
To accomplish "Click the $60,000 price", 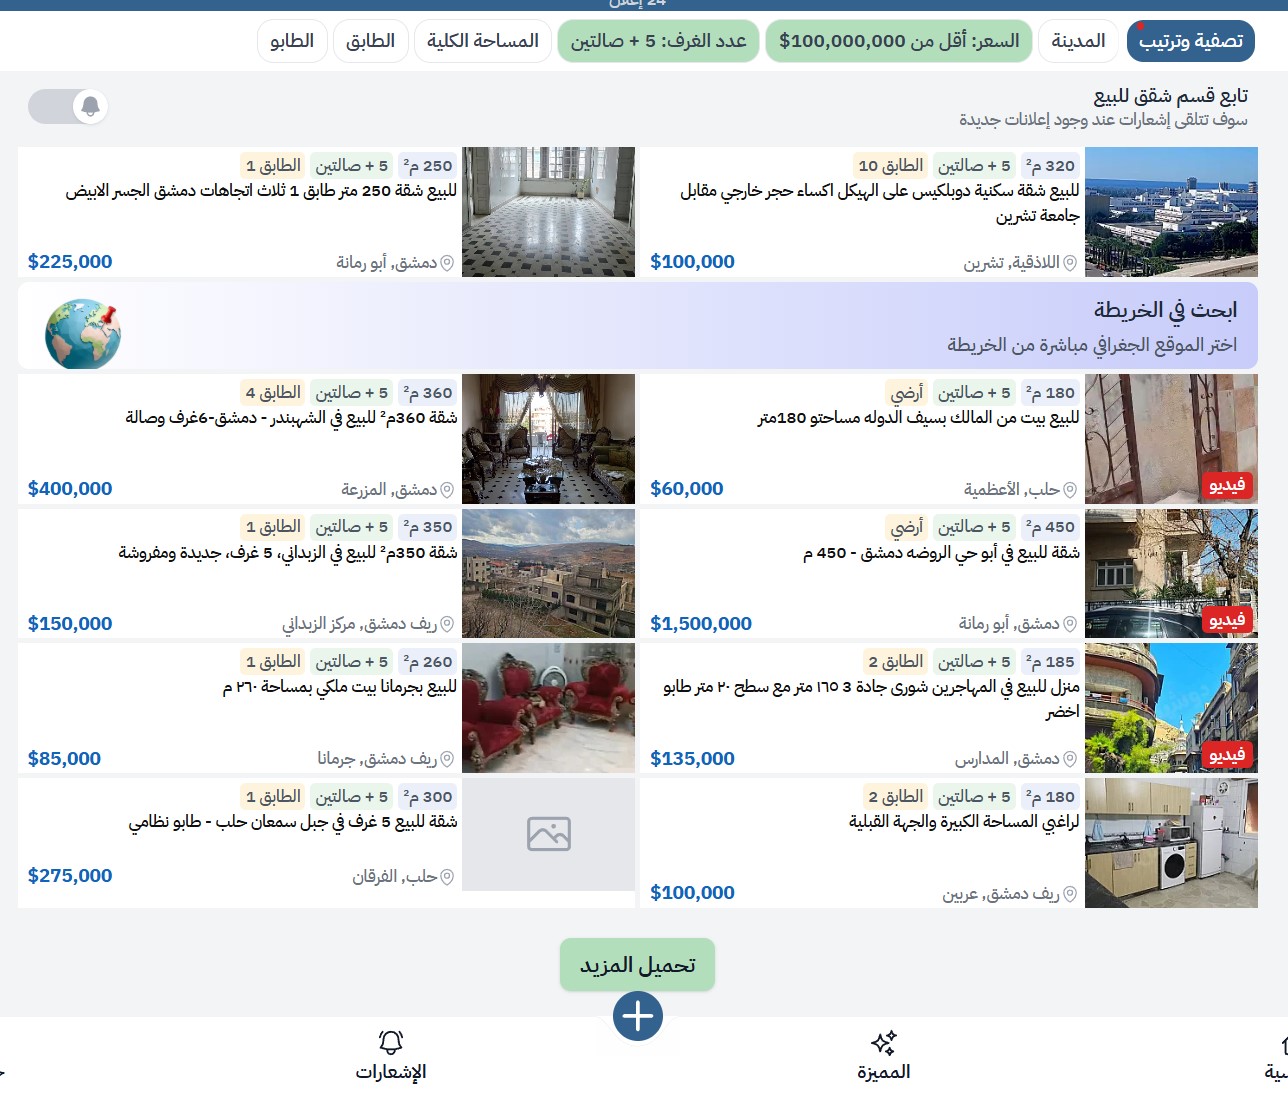I will point(687,489).
